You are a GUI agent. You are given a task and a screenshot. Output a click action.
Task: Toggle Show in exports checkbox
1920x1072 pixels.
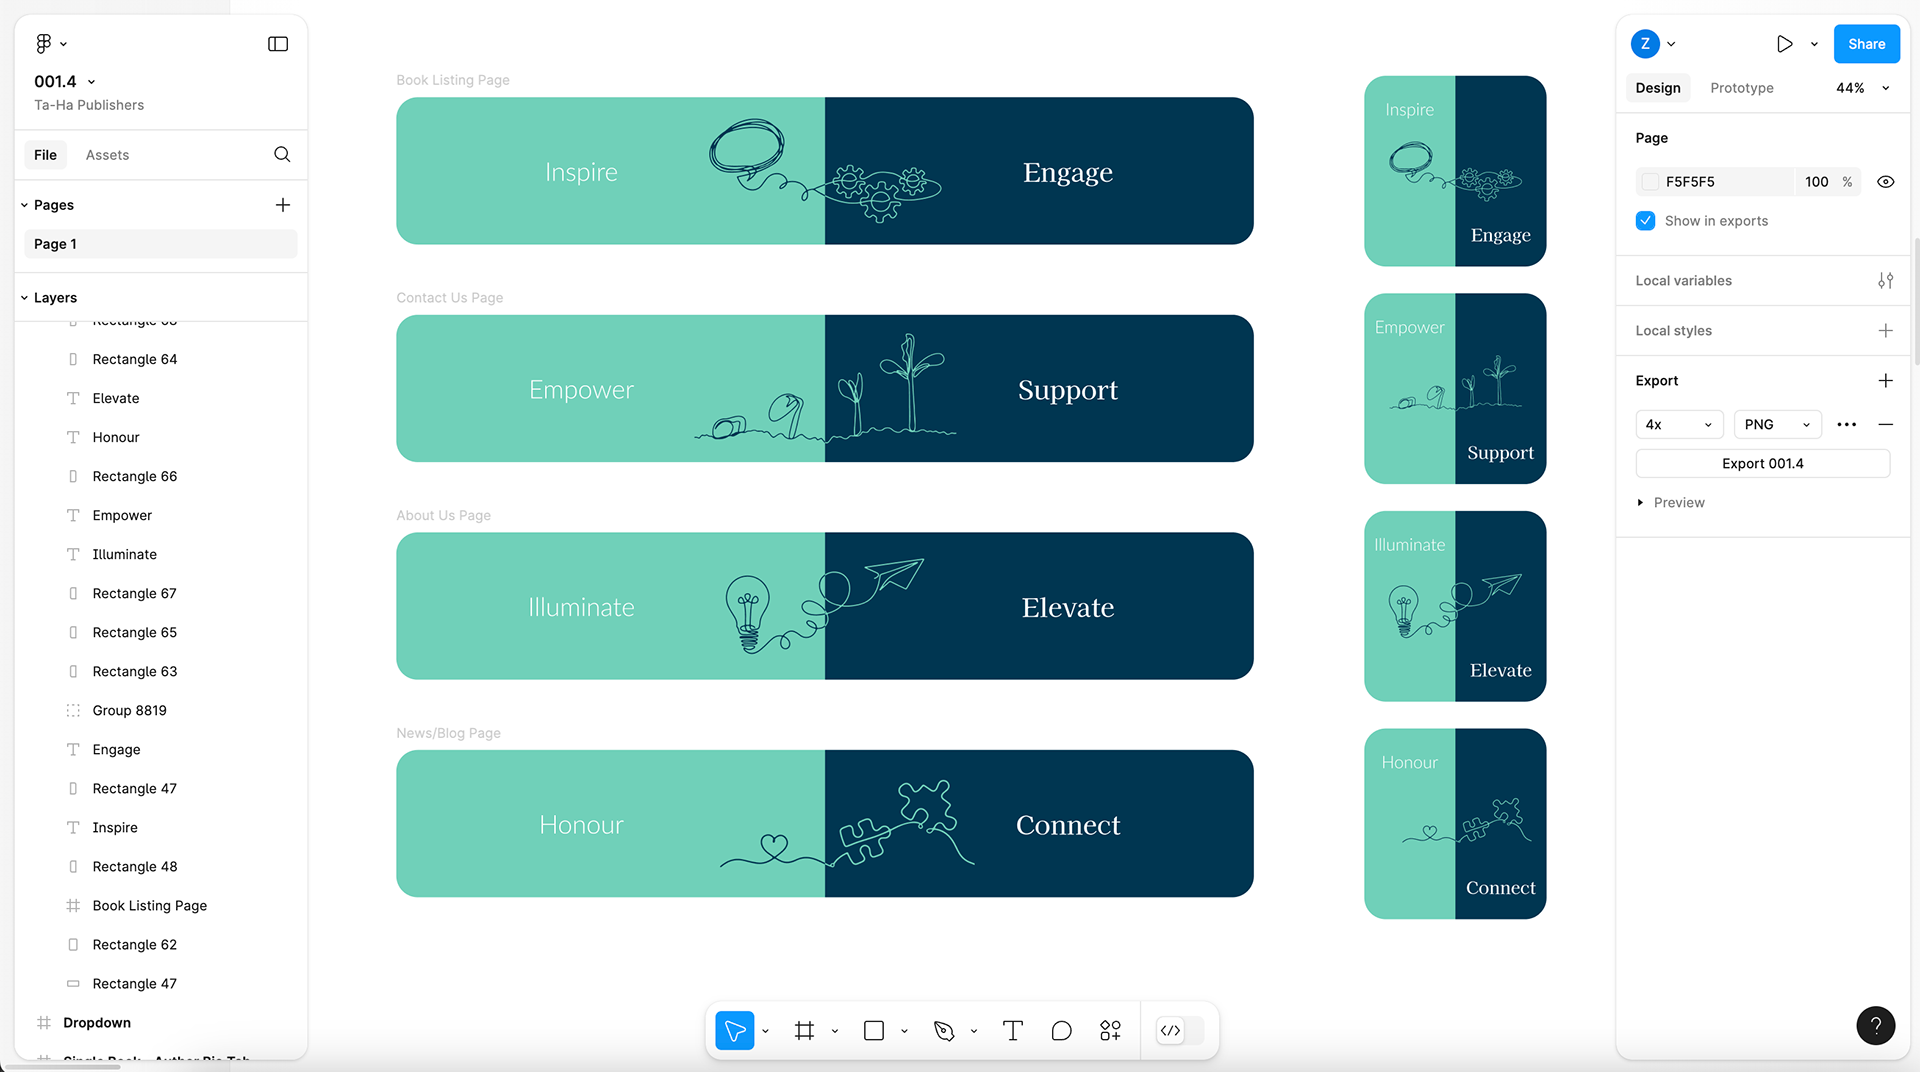coord(1645,221)
